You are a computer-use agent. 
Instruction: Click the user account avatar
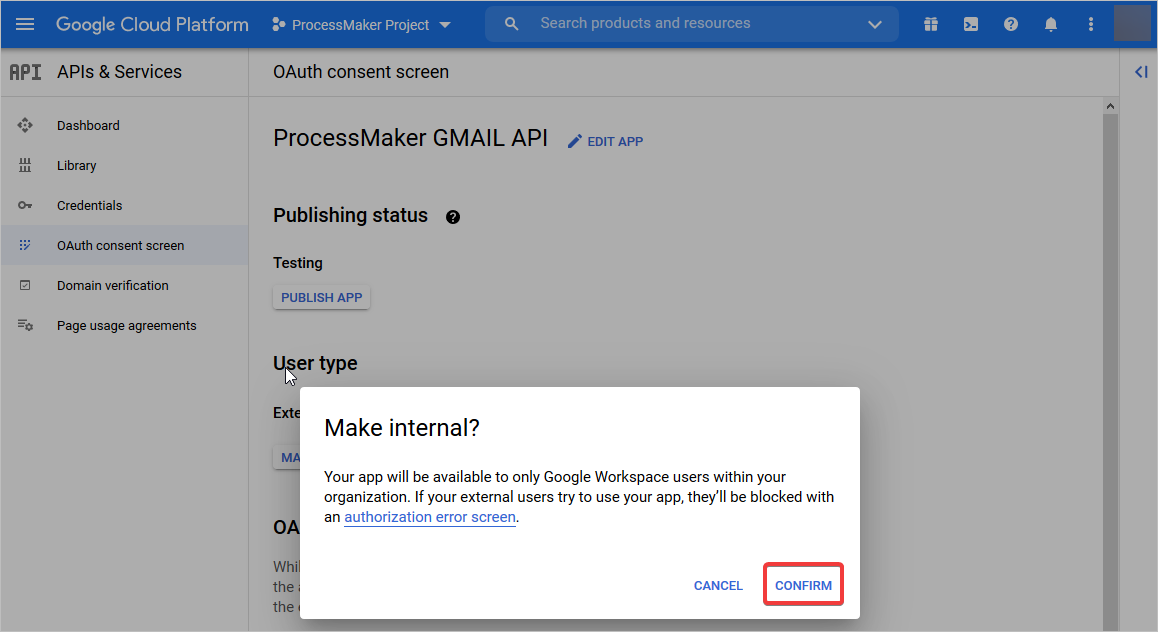point(1132,24)
